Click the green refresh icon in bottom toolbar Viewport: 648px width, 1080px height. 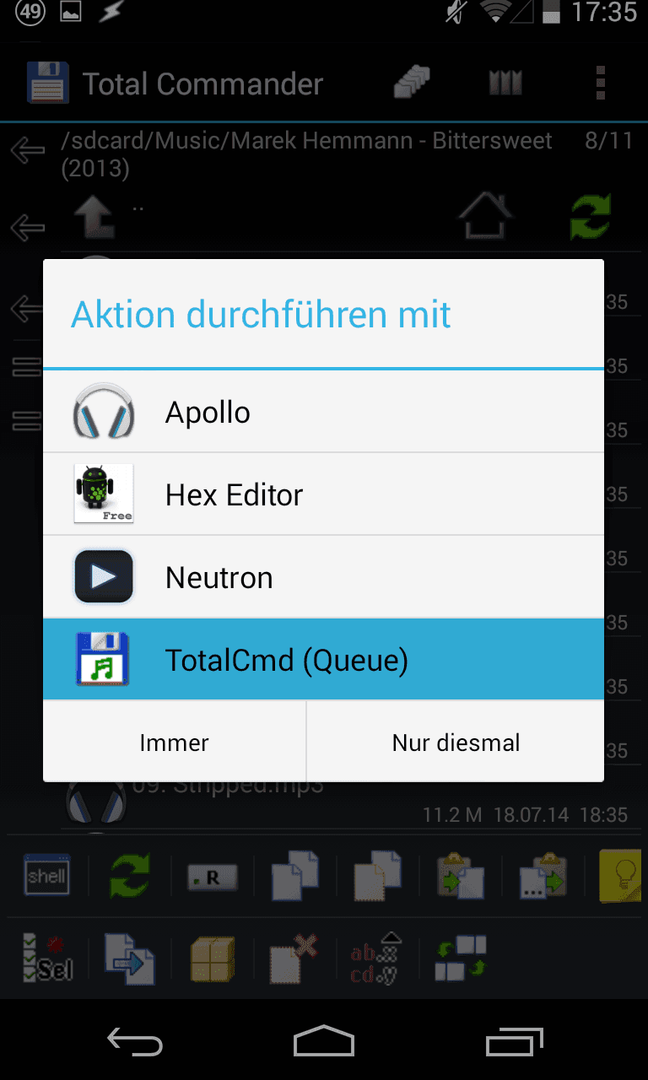point(130,876)
